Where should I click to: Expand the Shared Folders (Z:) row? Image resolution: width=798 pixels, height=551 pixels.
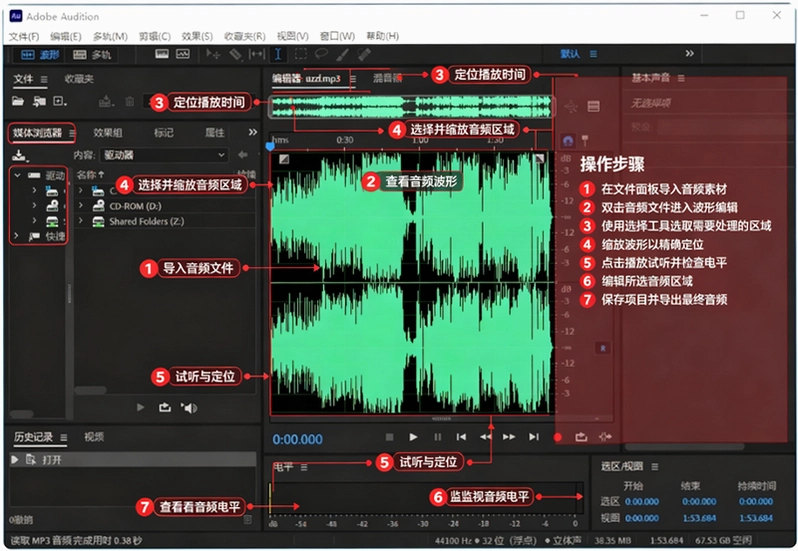[80, 221]
